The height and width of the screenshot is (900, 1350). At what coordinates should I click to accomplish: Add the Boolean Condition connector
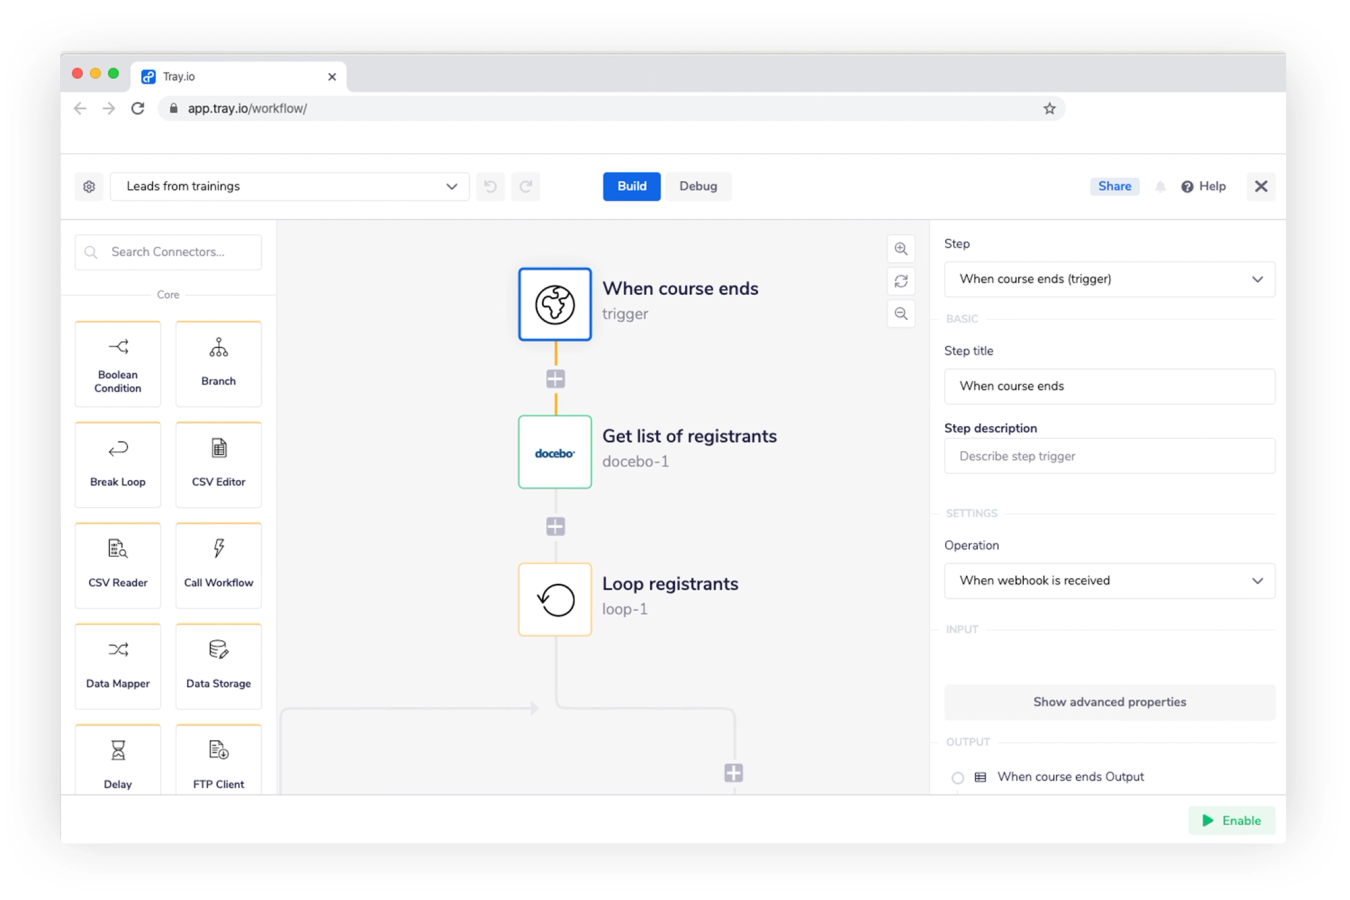118,364
